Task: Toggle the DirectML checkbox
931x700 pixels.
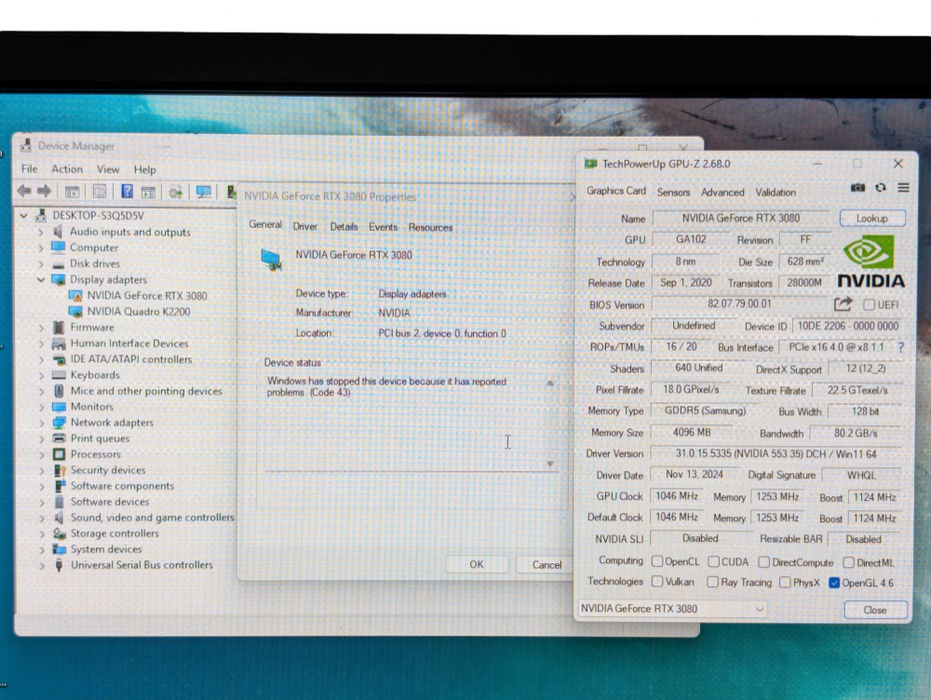Action: tap(848, 562)
